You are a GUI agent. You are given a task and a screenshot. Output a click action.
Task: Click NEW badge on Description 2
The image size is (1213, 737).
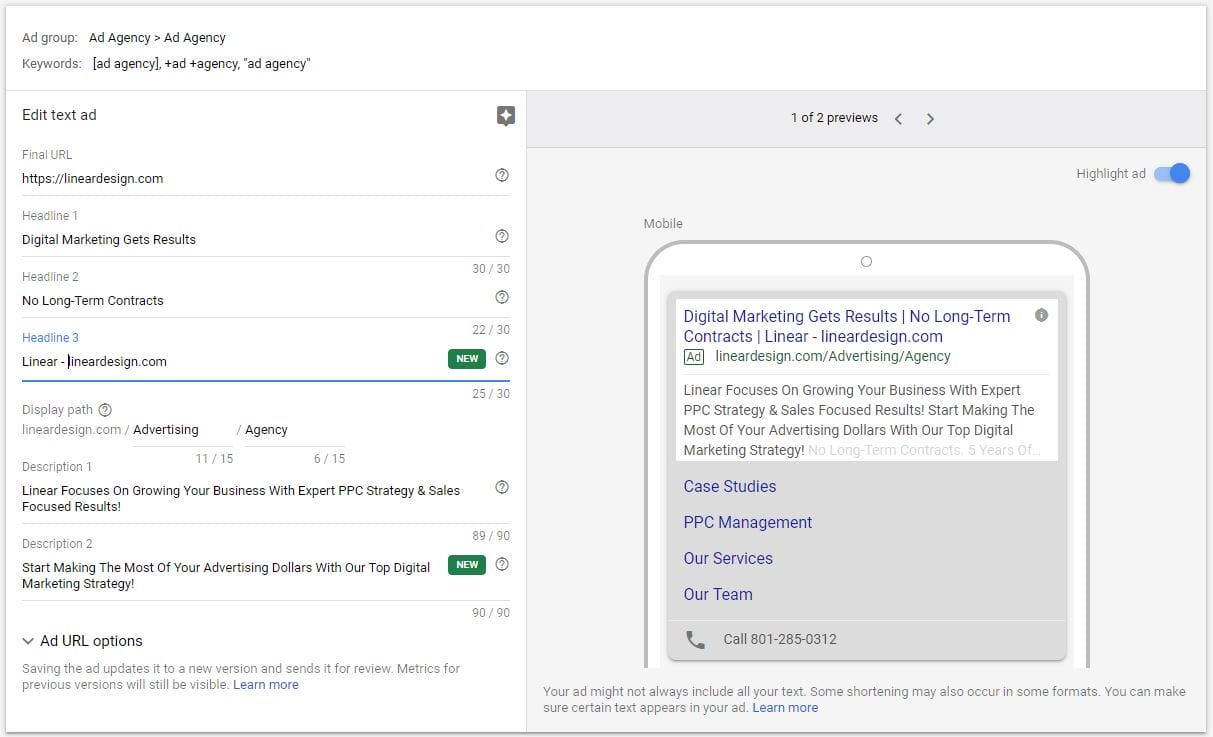click(x=467, y=565)
